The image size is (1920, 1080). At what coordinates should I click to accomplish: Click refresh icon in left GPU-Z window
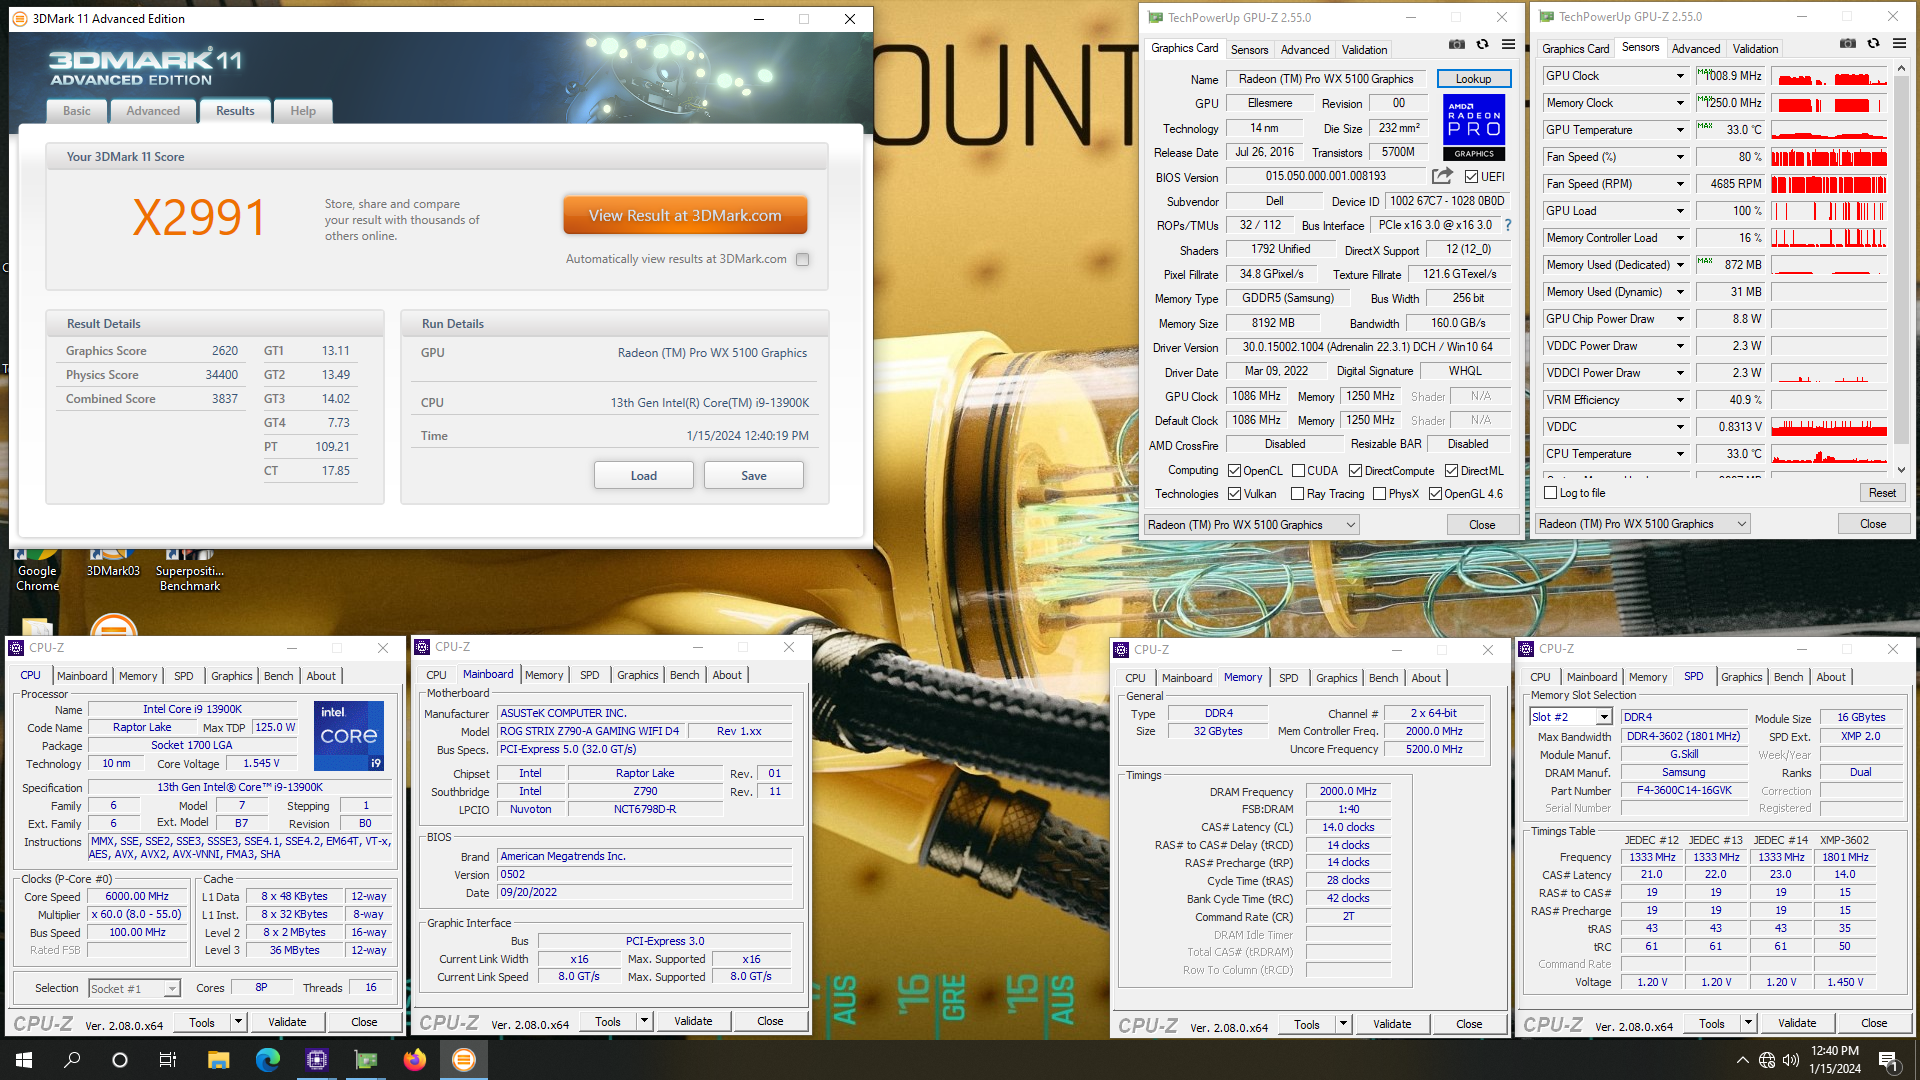click(1483, 45)
